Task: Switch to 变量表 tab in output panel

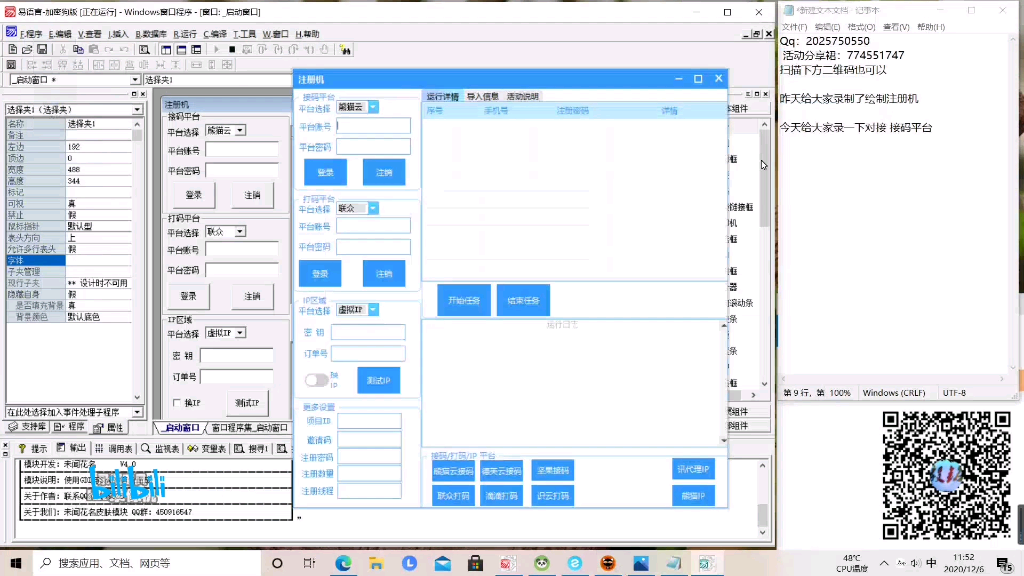Action: (207, 449)
